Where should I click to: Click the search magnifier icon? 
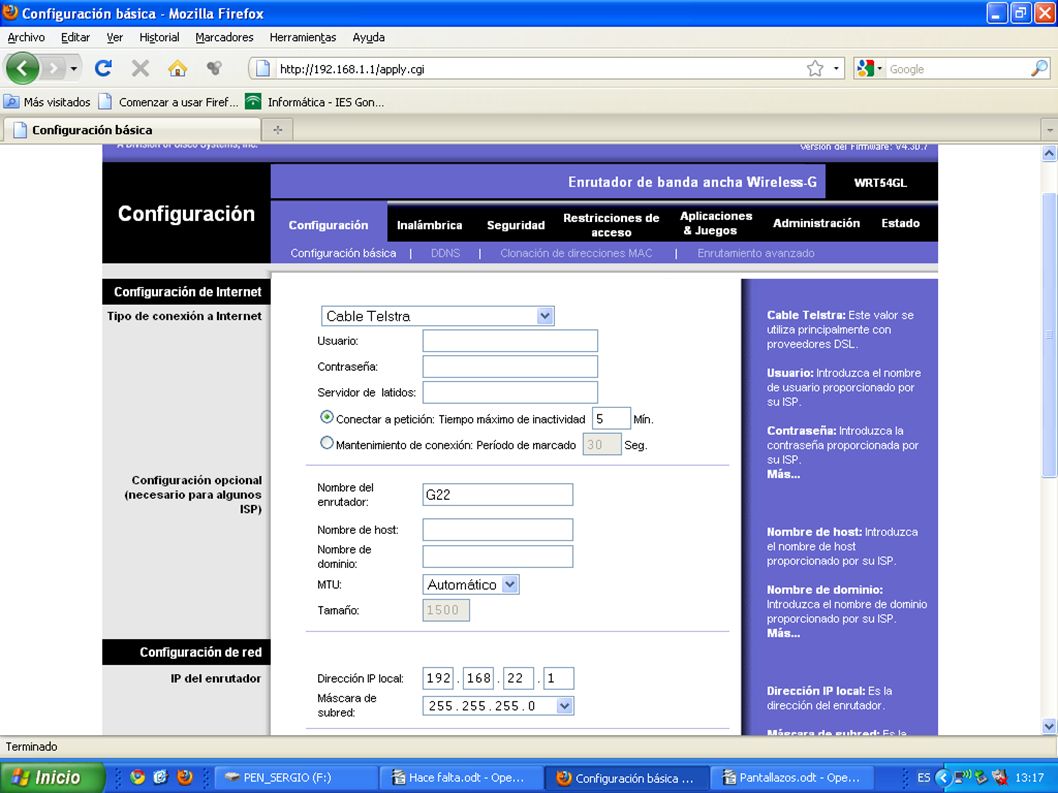1040,69
